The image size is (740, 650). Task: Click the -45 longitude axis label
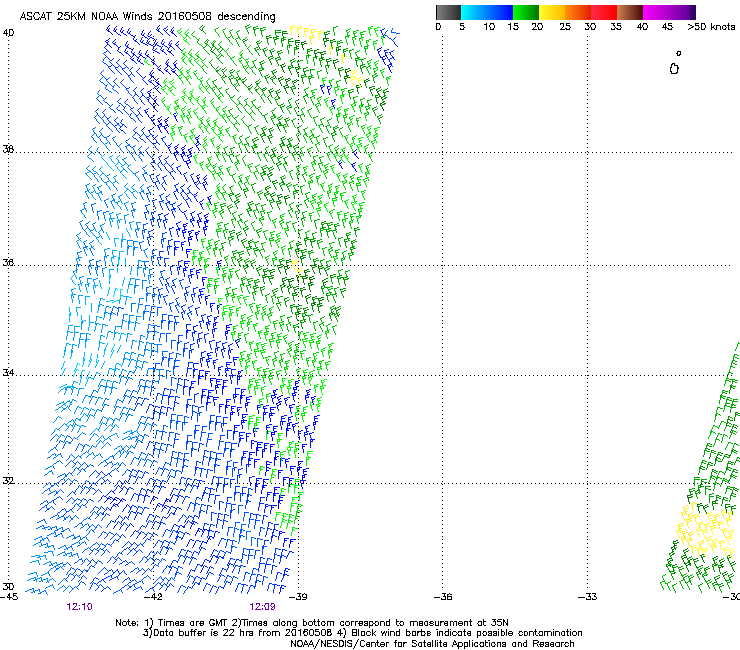(x=9, y=597)
